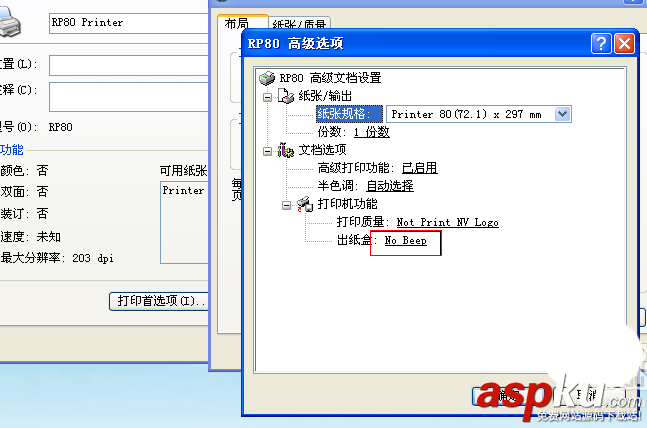This screenshot has width=647, height=428.
Task: Select the 打印质量 label
Action: [x=361, y=222]
